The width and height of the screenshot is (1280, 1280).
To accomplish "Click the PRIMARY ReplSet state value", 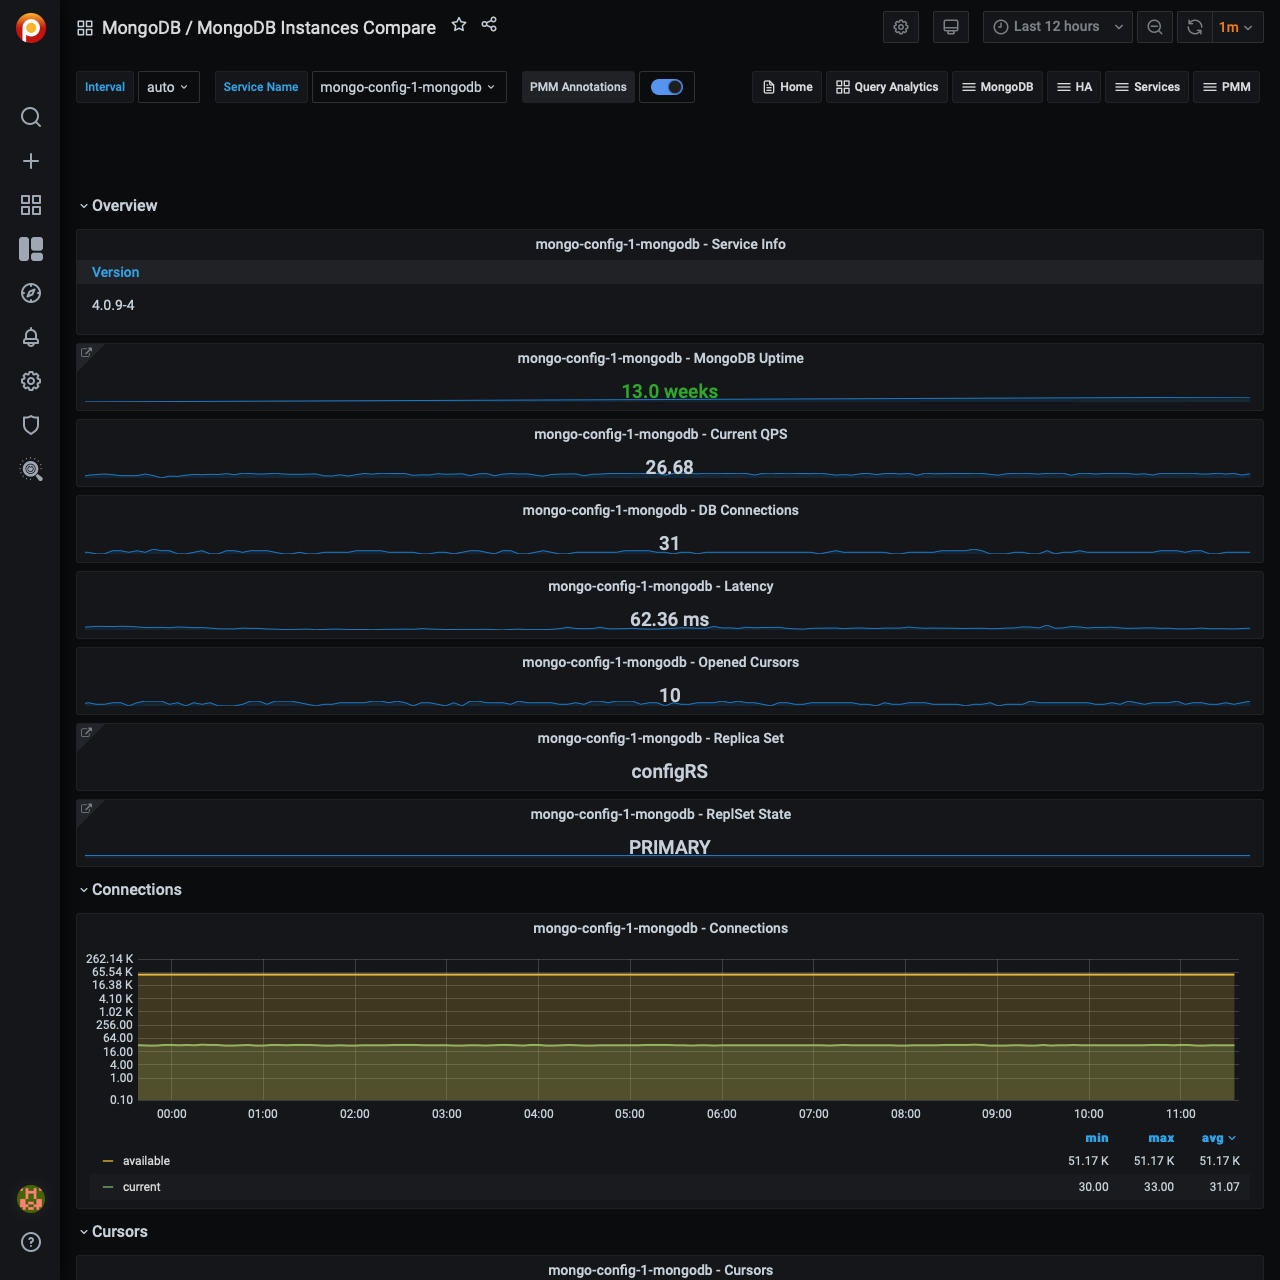I will click(x=670, y=847).
